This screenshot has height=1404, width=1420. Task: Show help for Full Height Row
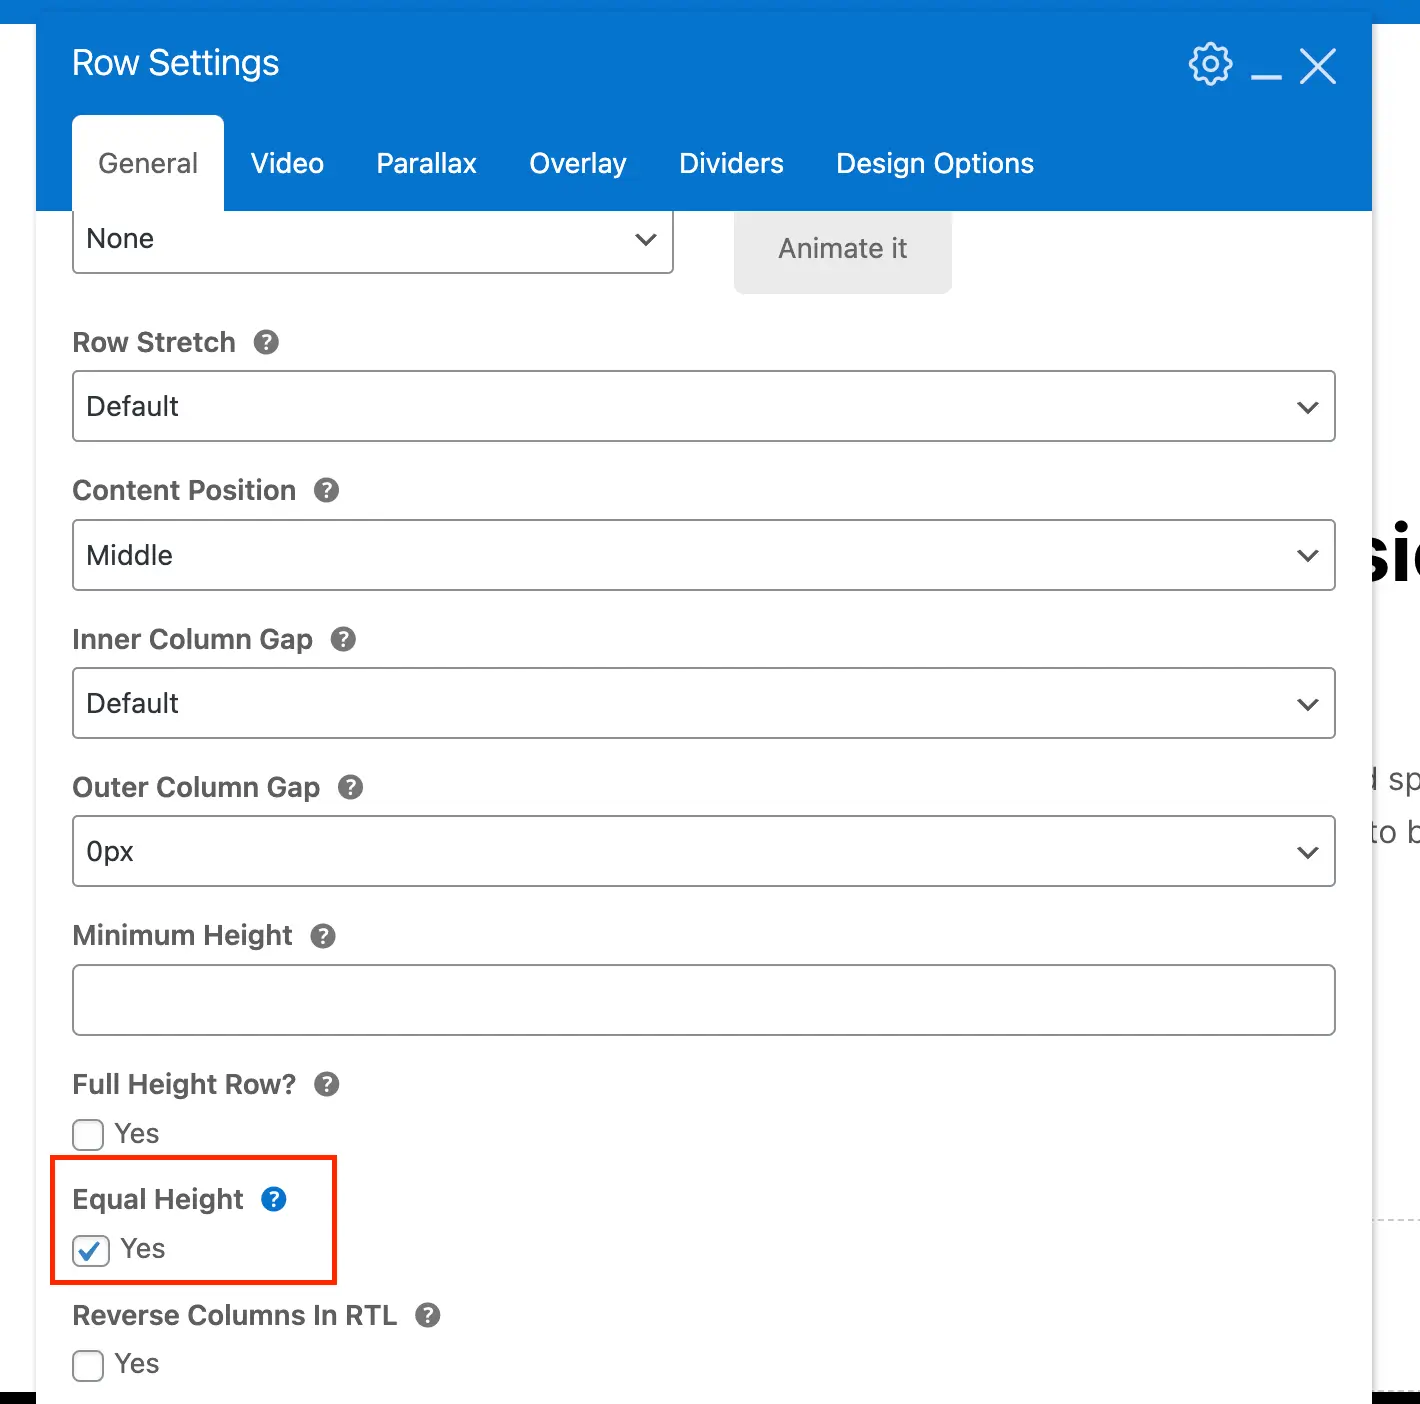coord(327,1084)
